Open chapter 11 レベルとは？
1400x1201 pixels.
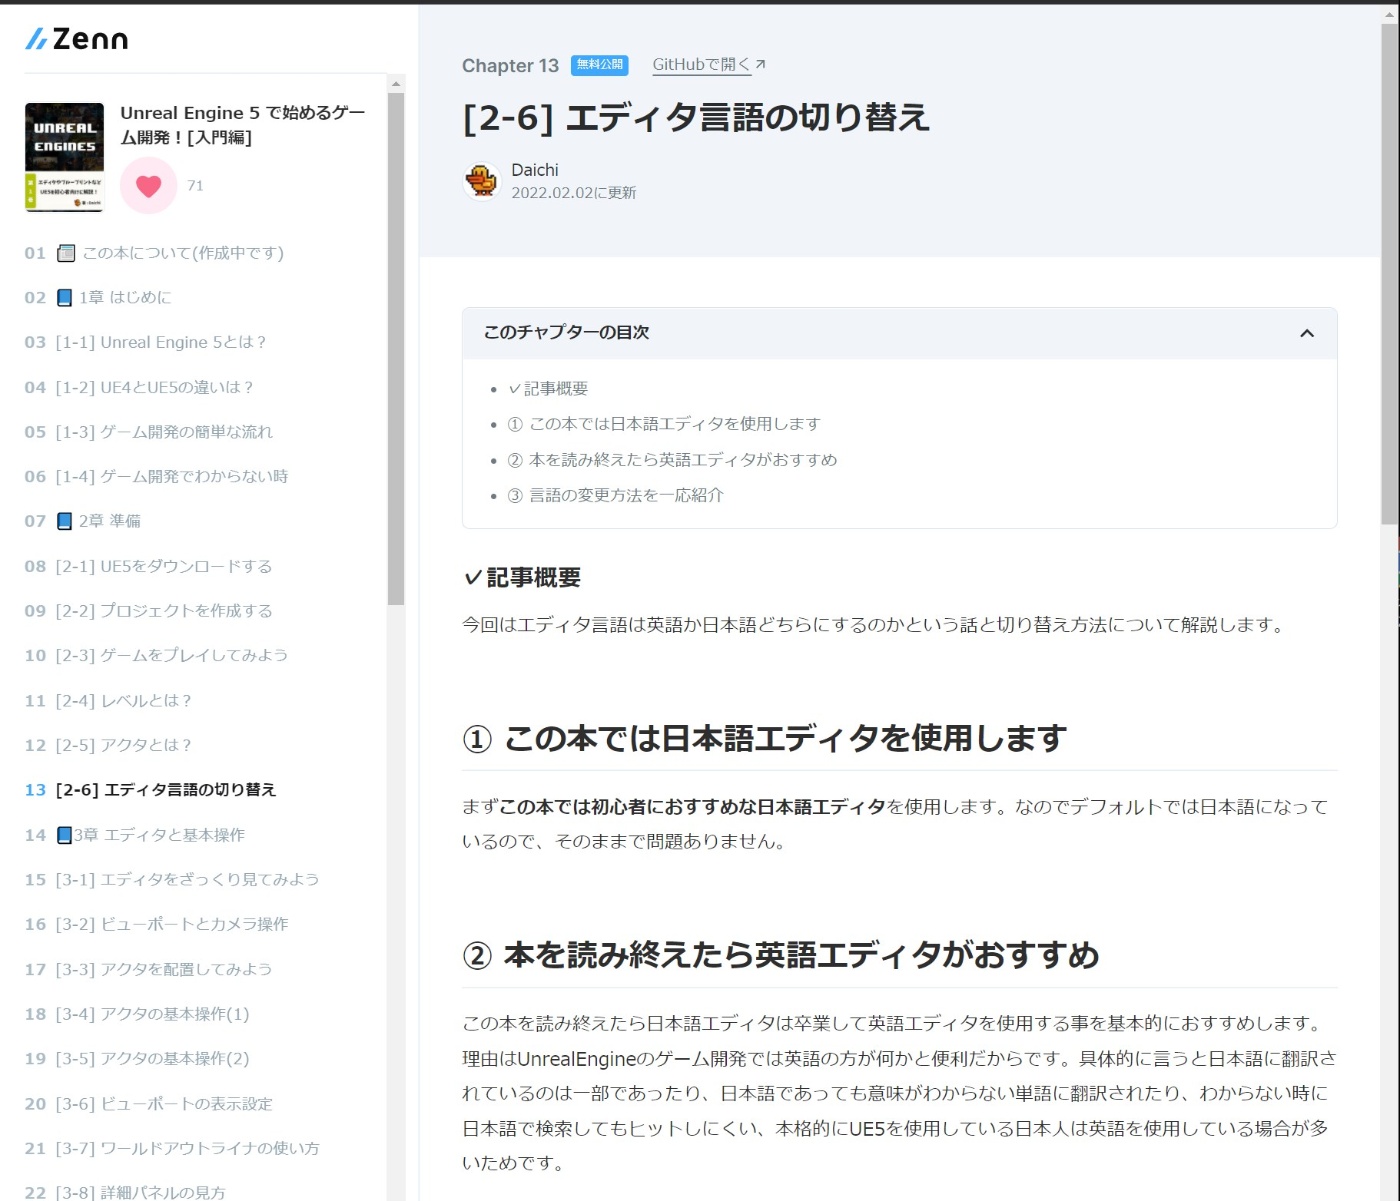point(108,700)
